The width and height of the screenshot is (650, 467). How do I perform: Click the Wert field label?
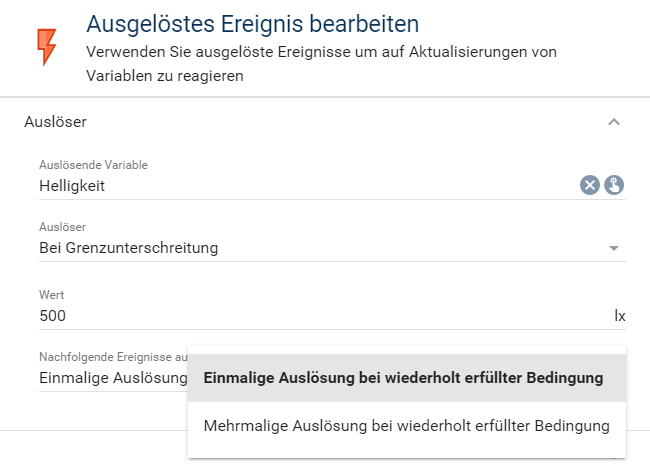pyautogui.click(x=51, y=295)
